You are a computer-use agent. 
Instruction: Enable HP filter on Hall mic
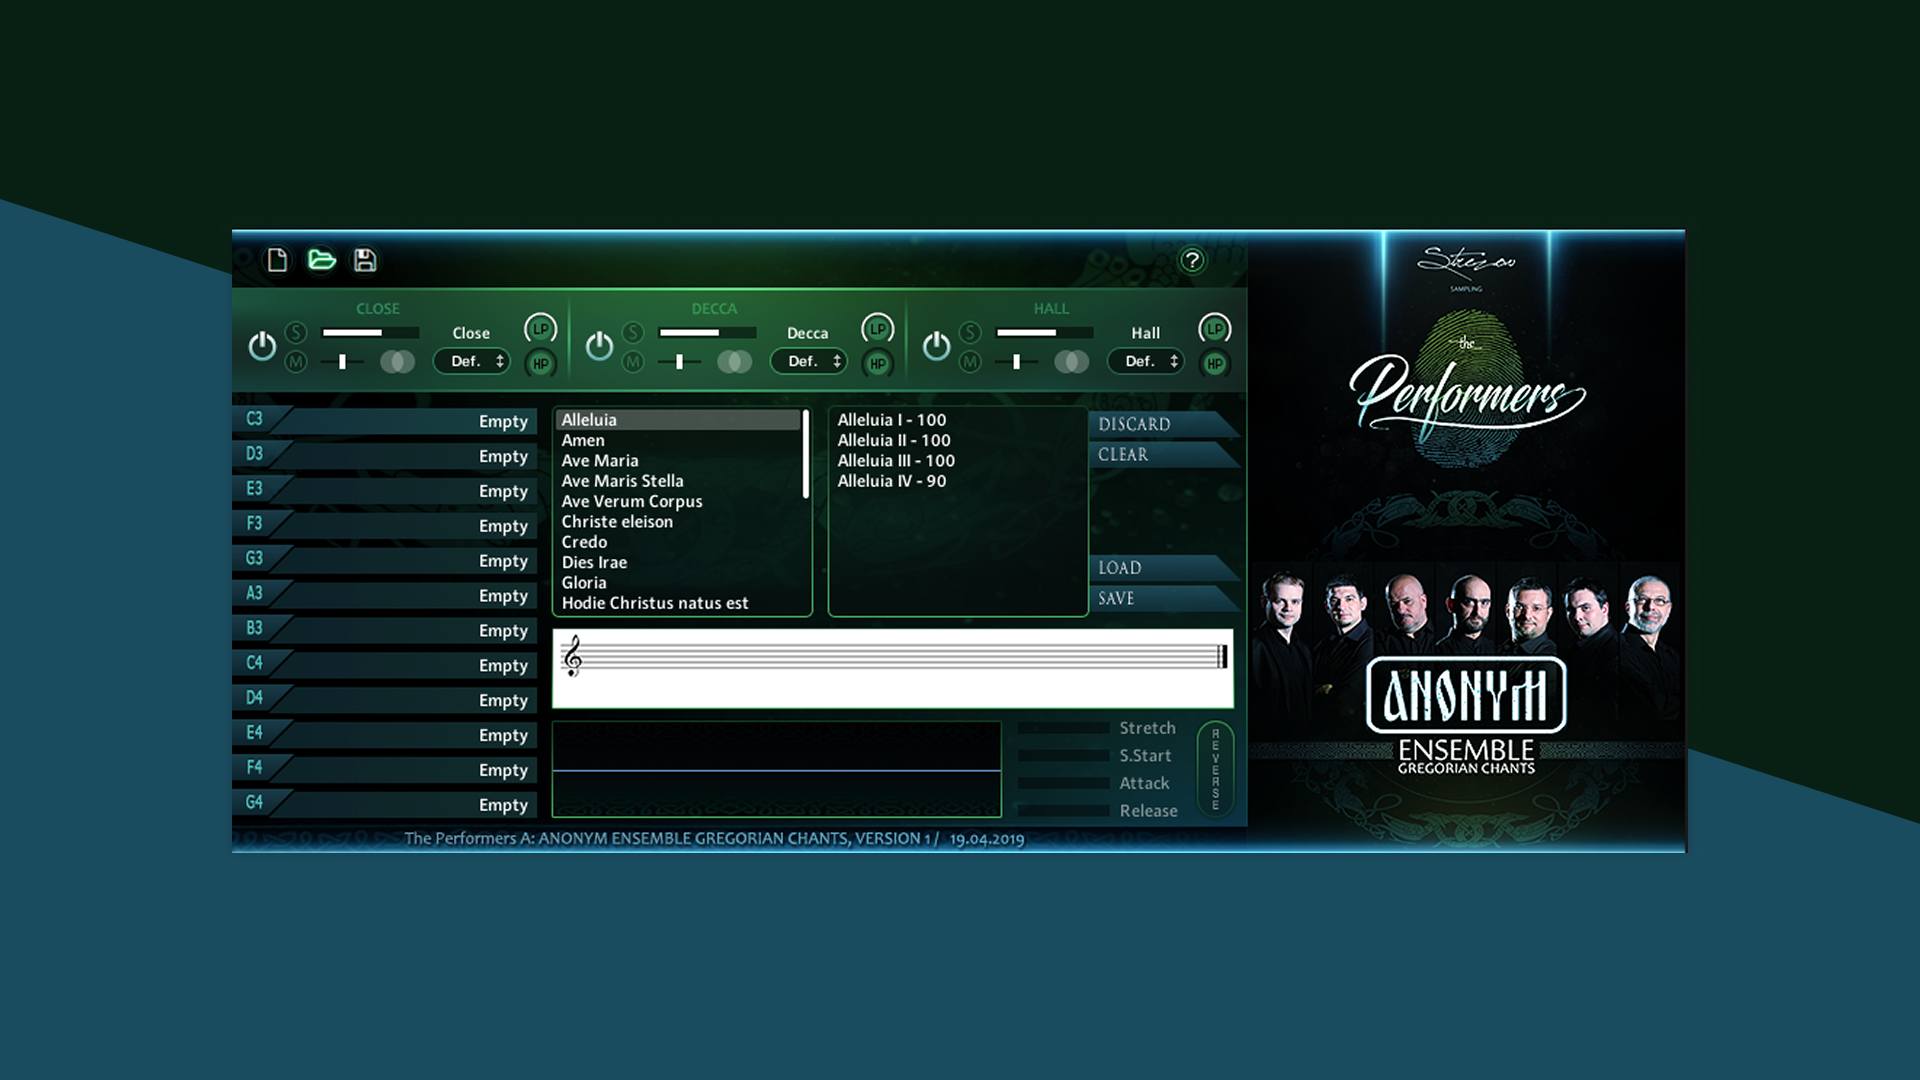pyautogui.click(x=1214, y=364)
